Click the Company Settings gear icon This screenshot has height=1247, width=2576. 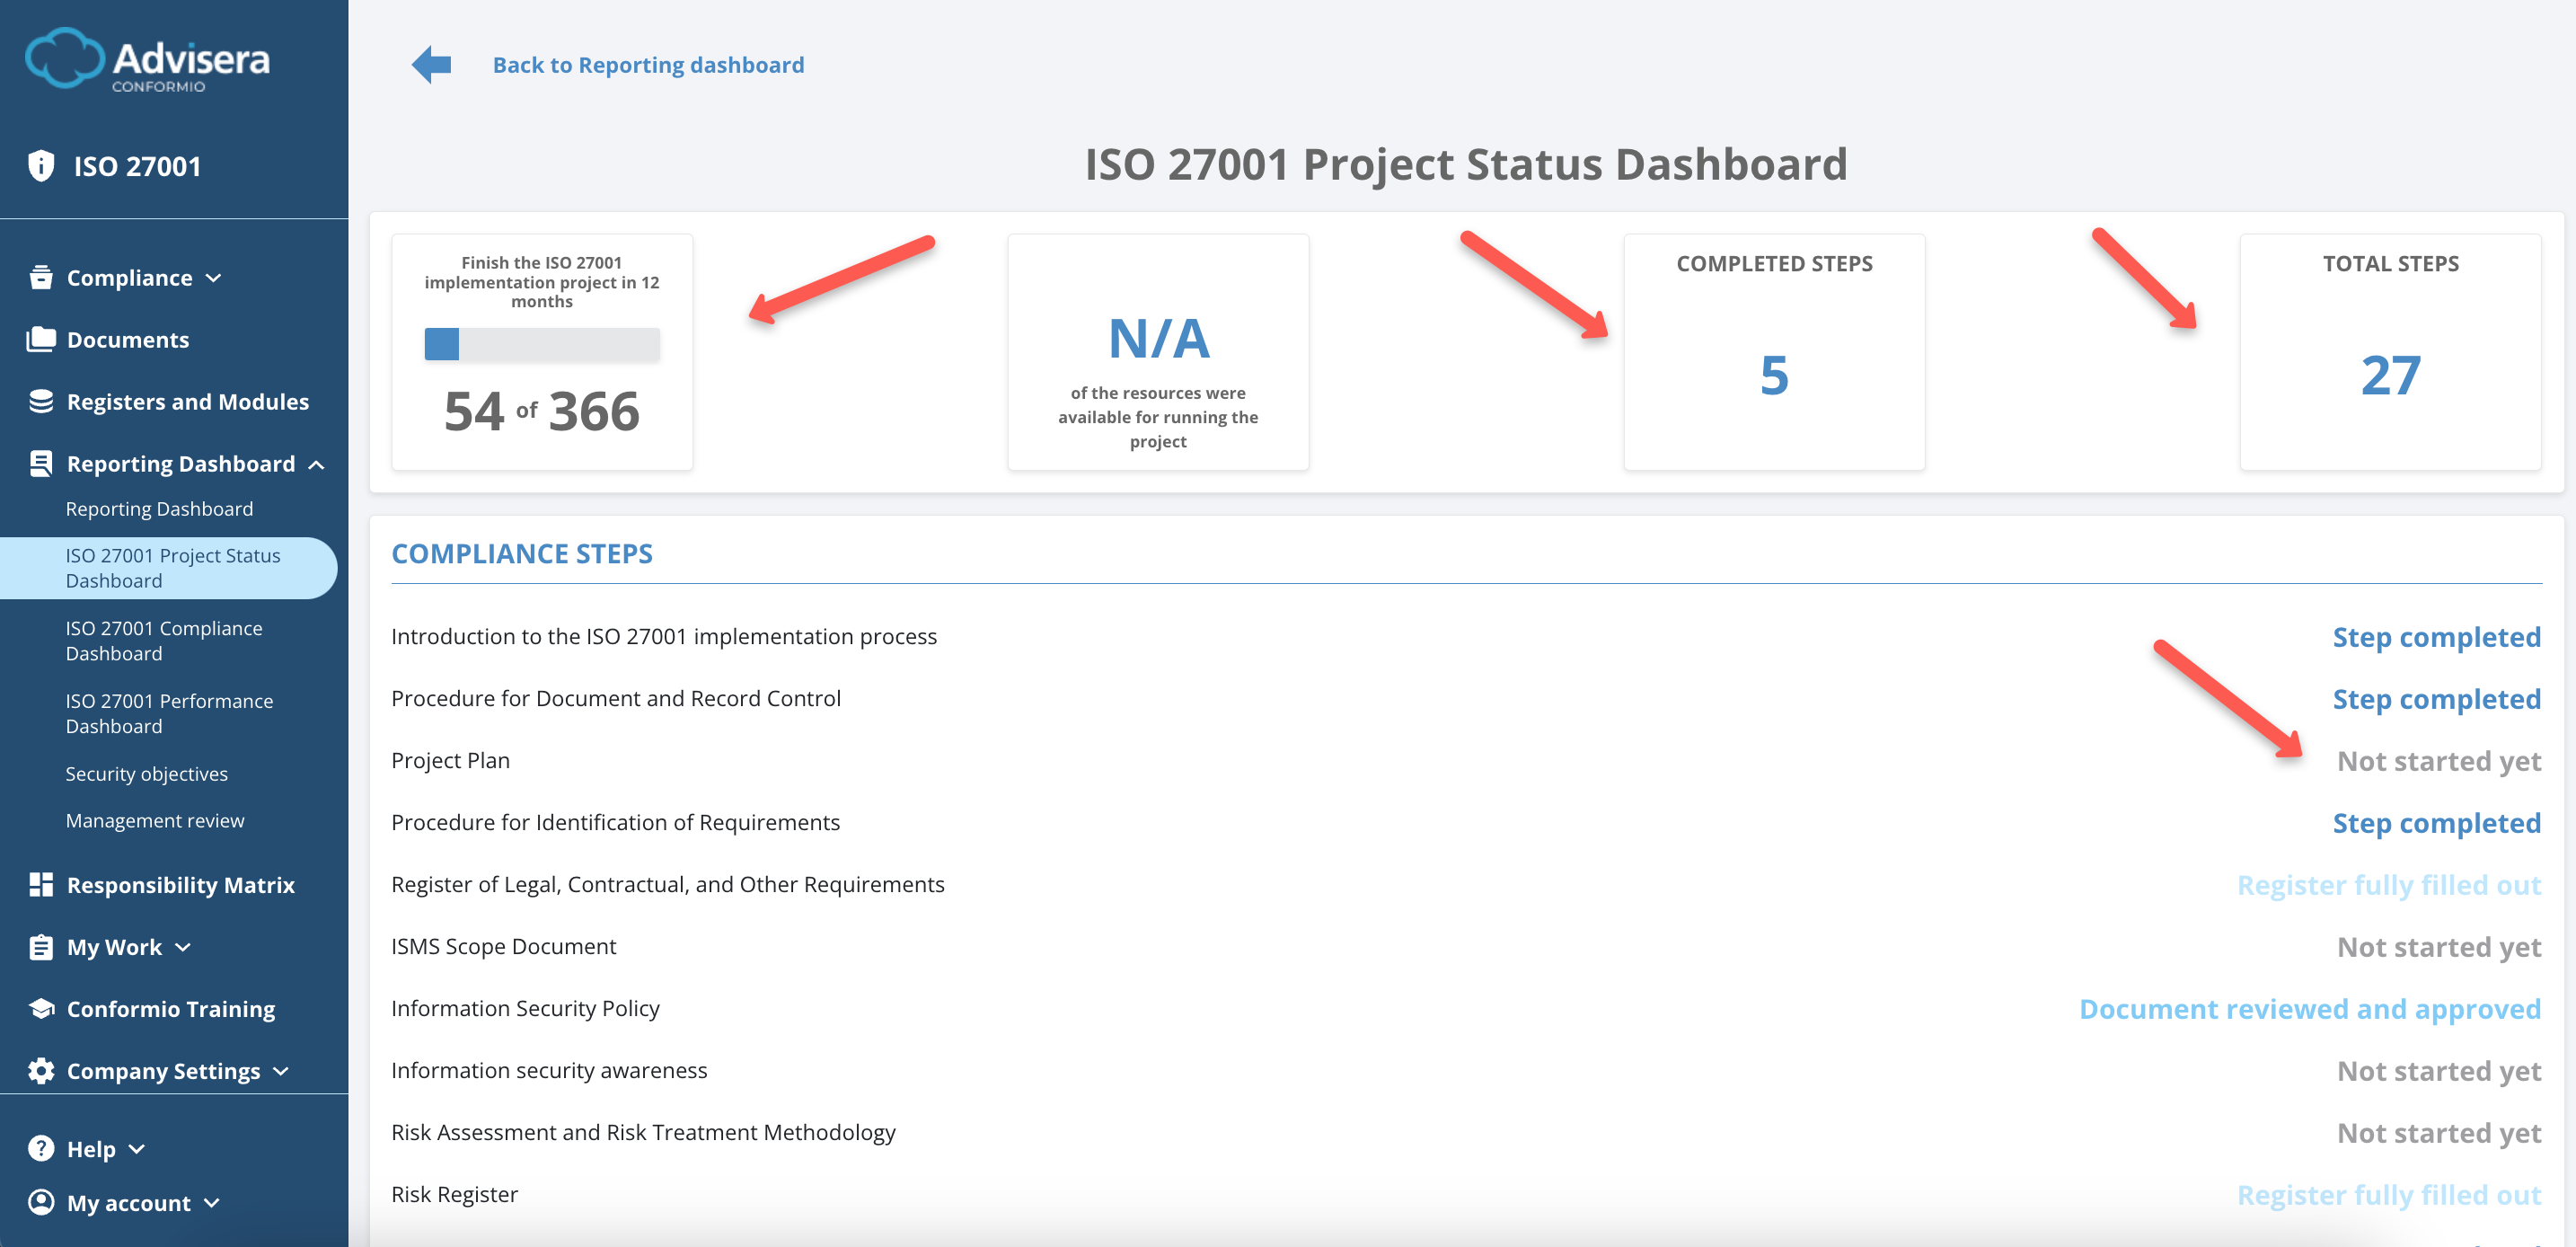point(40,1070)
